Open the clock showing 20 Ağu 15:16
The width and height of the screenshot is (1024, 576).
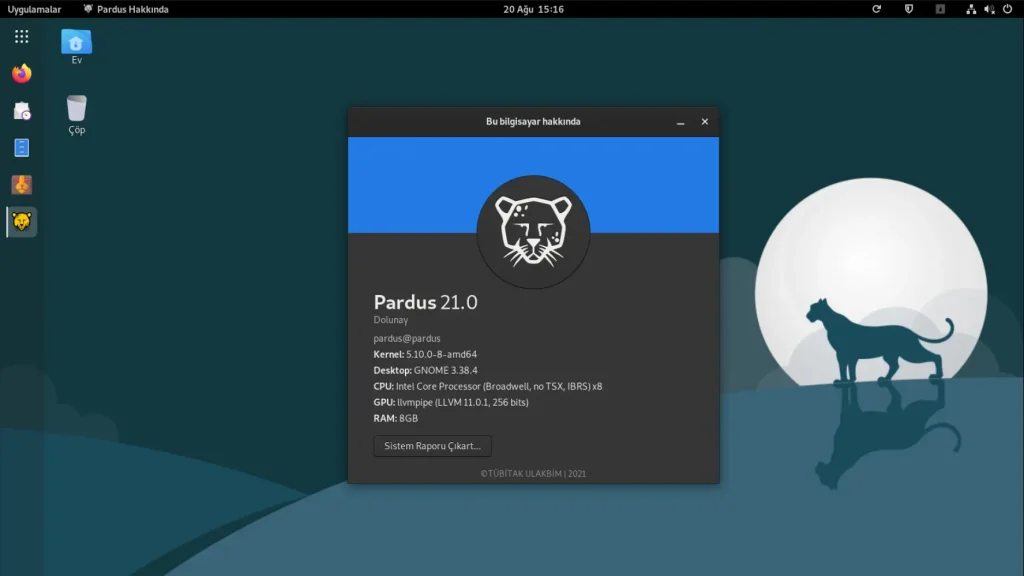pyautogui.click(x=534, y=9)
